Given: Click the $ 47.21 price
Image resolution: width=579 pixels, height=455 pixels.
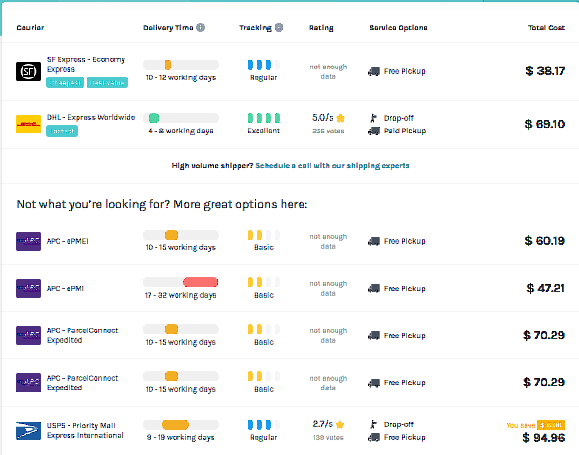Looking at the screenshot, I should [x=546, y=288].
